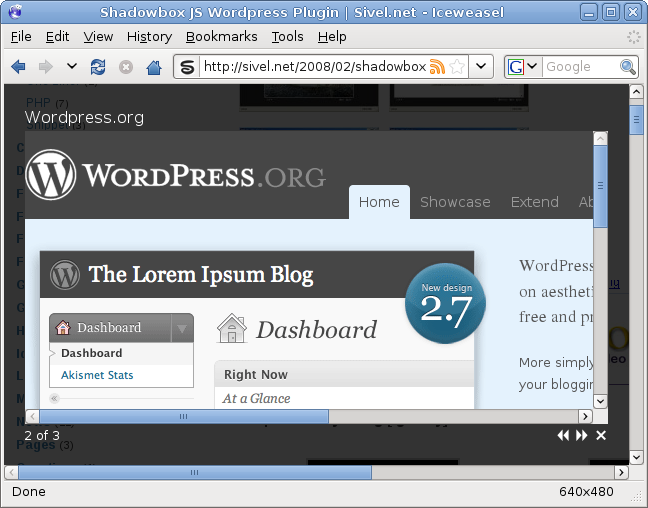Open the Tools menu
The width and height of the screenshot is (648, 508).
287,36
